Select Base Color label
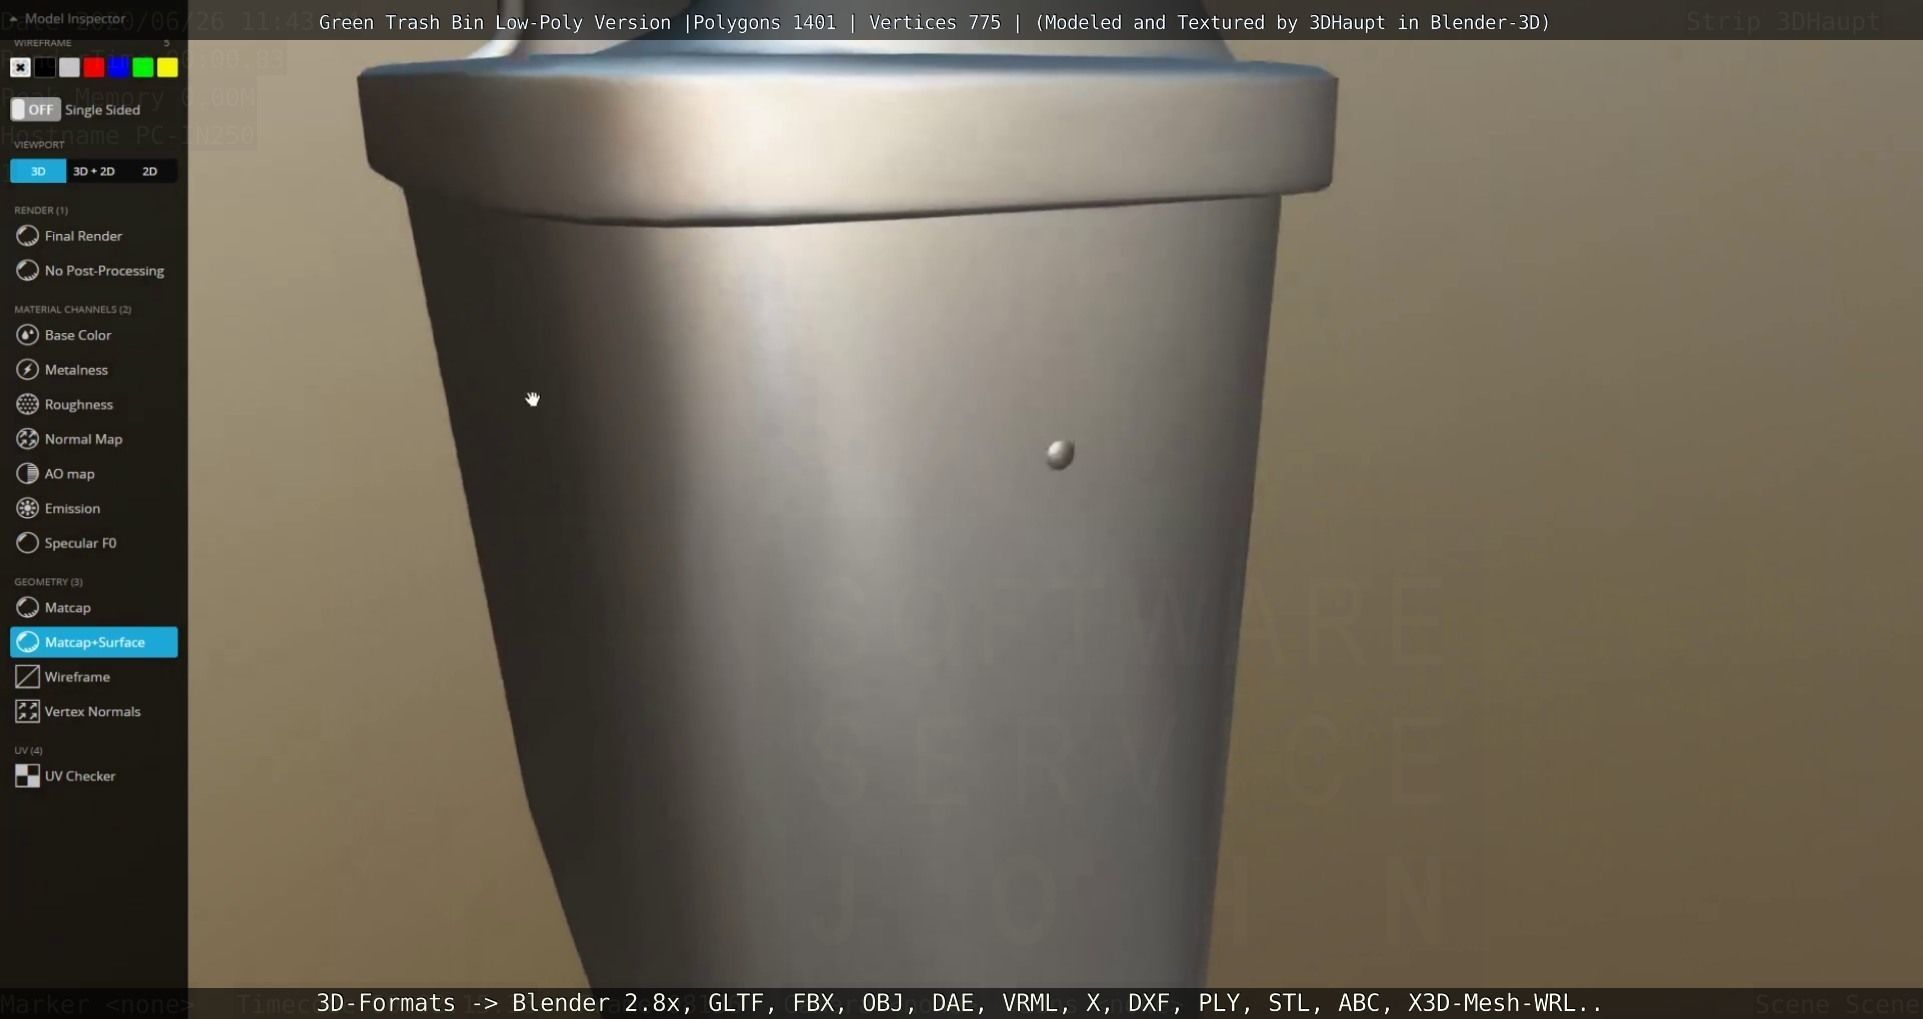The width and height of the screenshot is (1923, 1019). coord(78,335)
